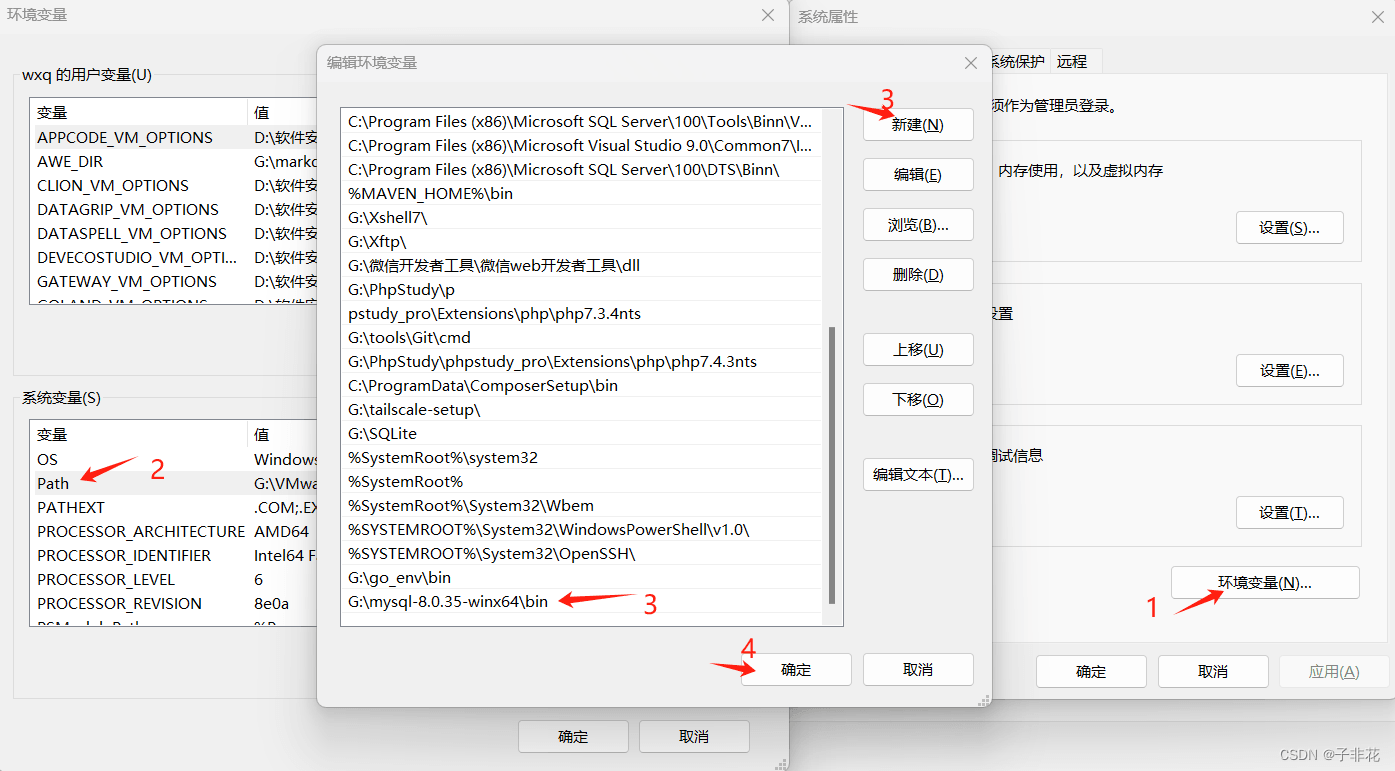
Task: Click the 新建(N) button to add entry
Action: (918, 124)
